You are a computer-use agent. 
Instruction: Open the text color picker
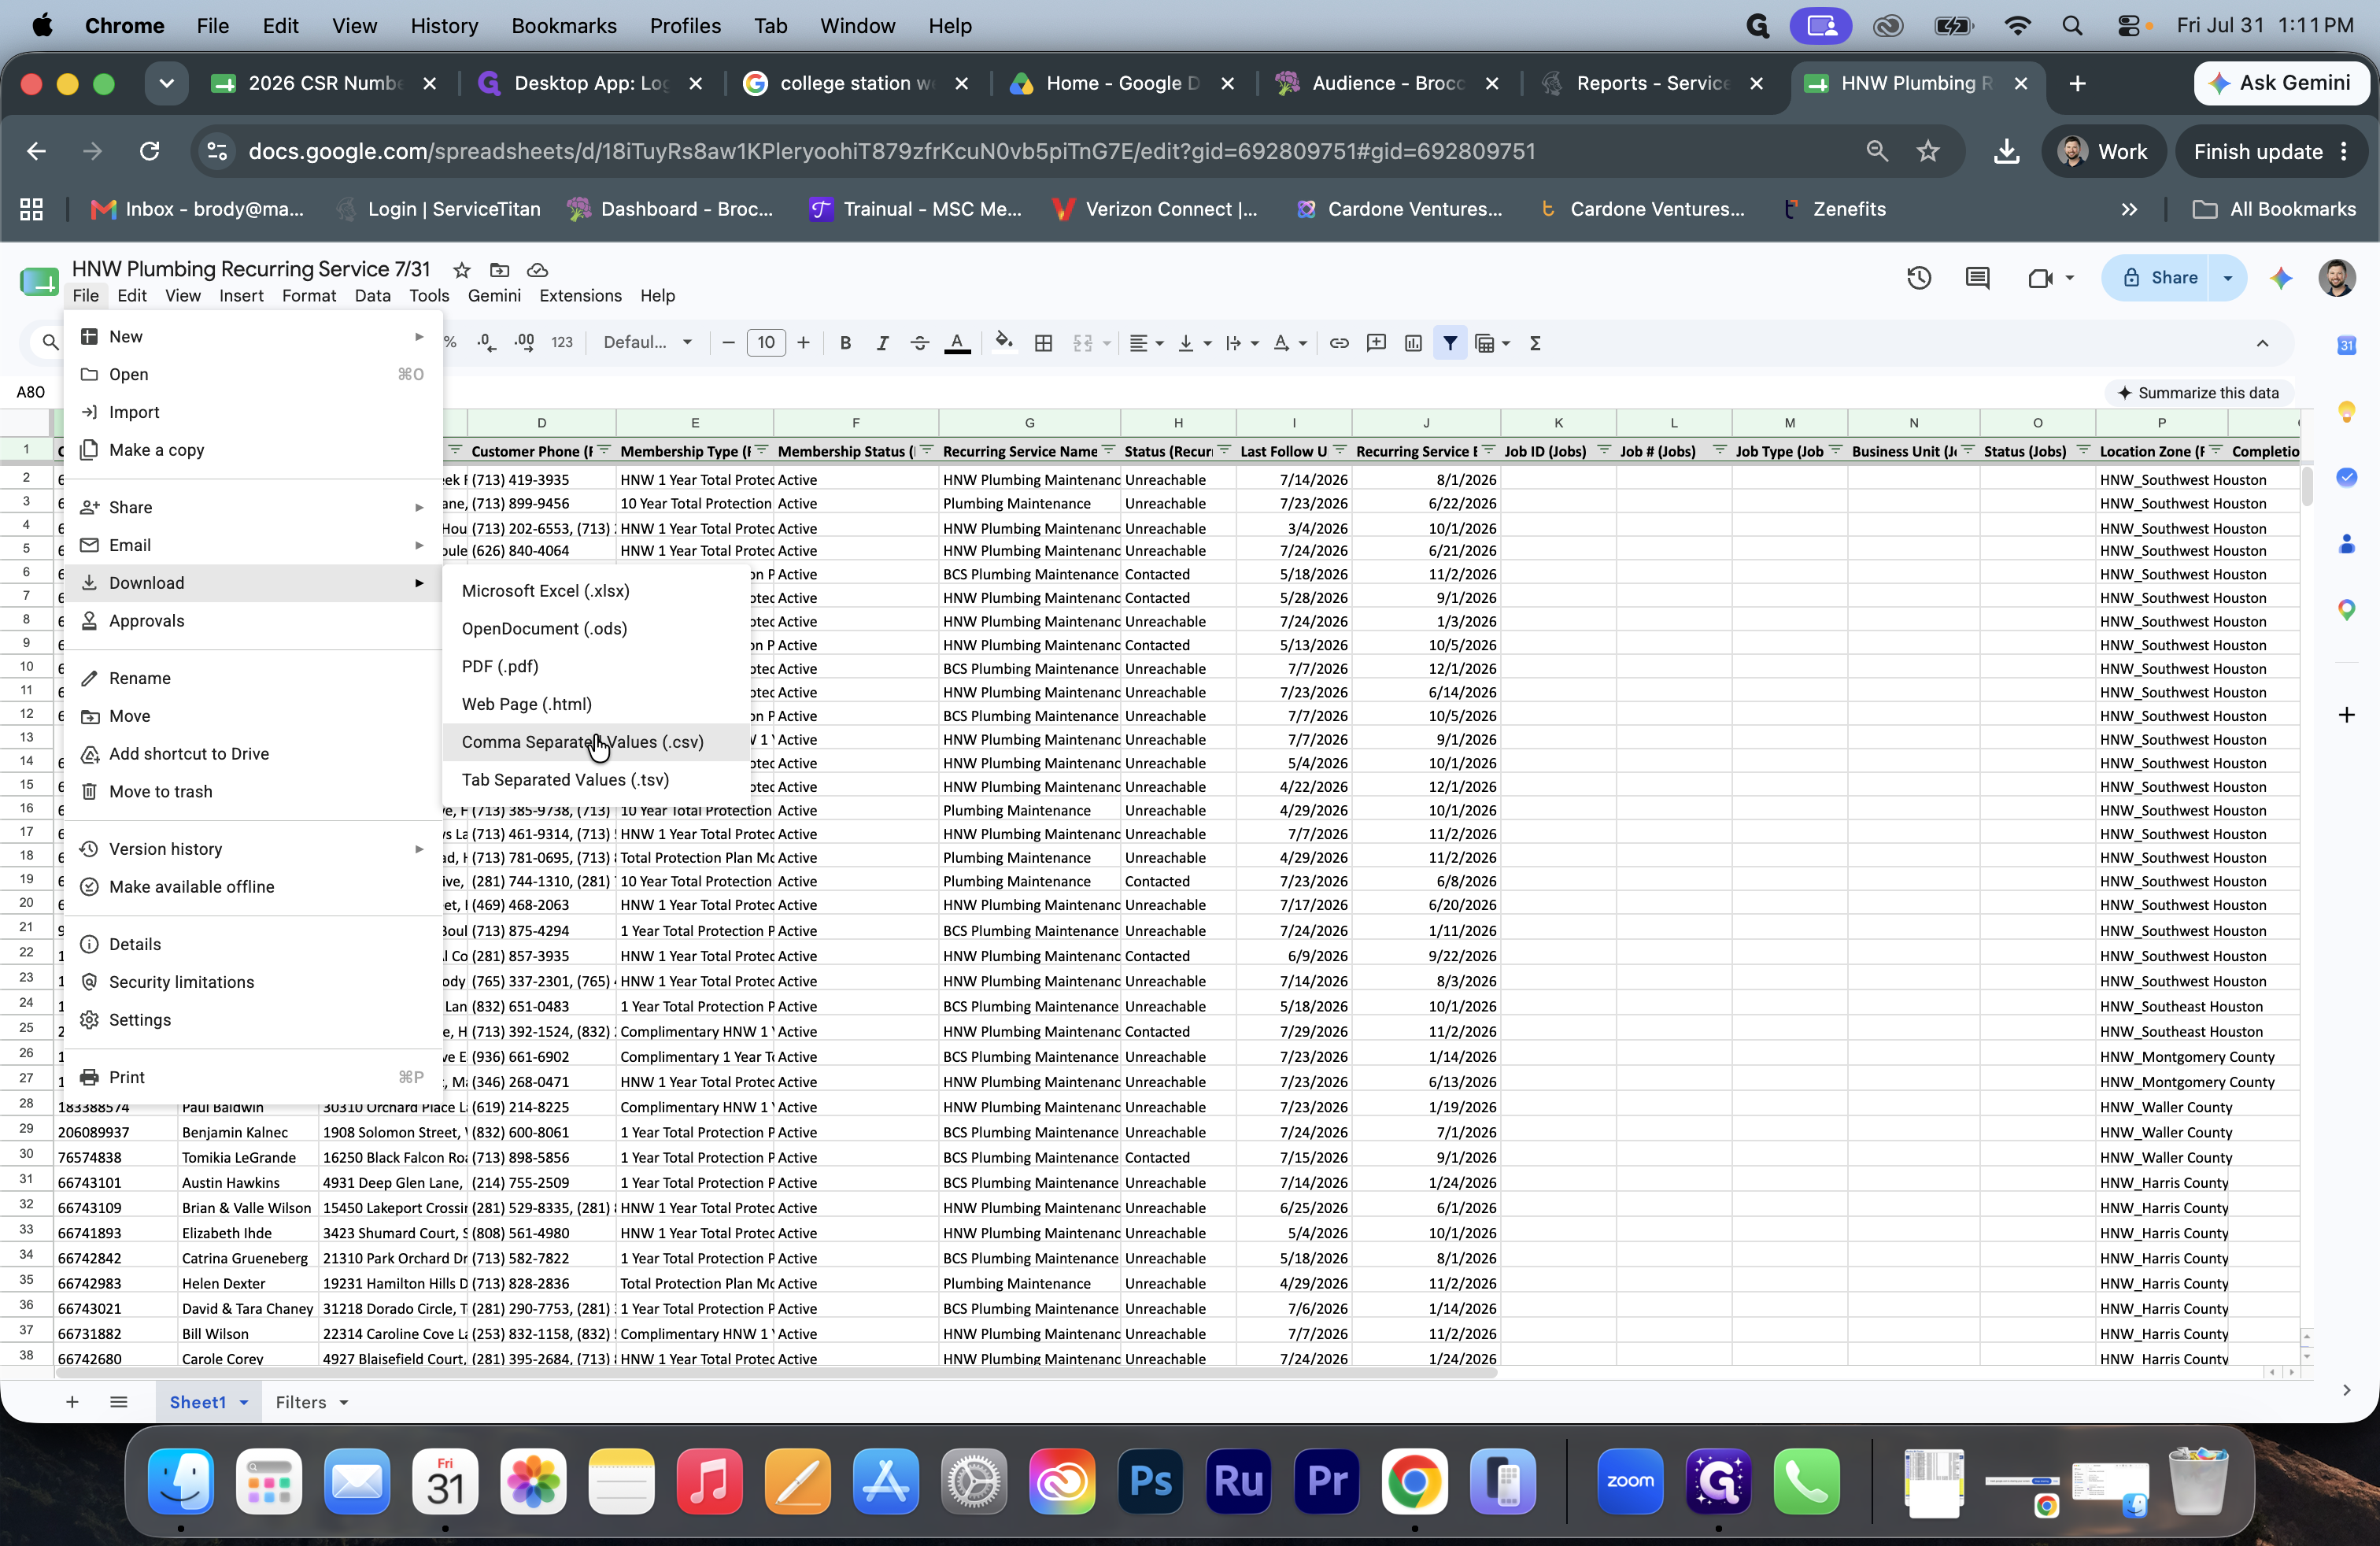point(957,343)
